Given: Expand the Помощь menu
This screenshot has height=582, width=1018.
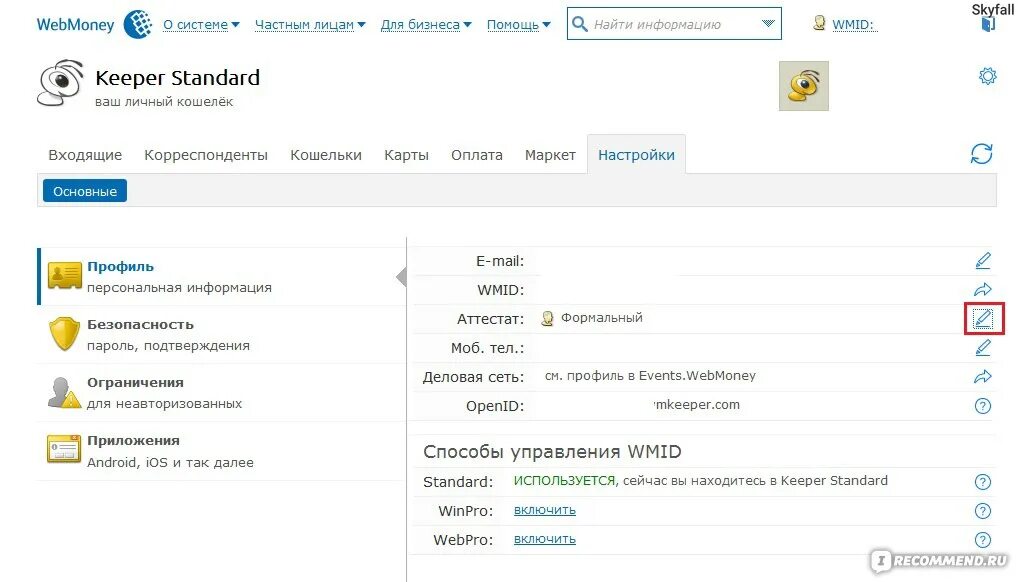Looking at the screenshot, I should [x=519, y=25].
